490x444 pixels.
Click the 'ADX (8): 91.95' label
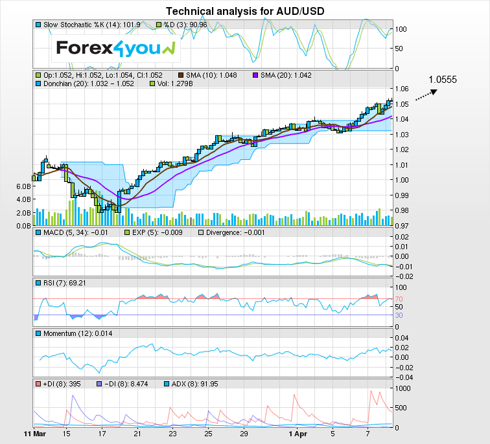click(195, 384)
